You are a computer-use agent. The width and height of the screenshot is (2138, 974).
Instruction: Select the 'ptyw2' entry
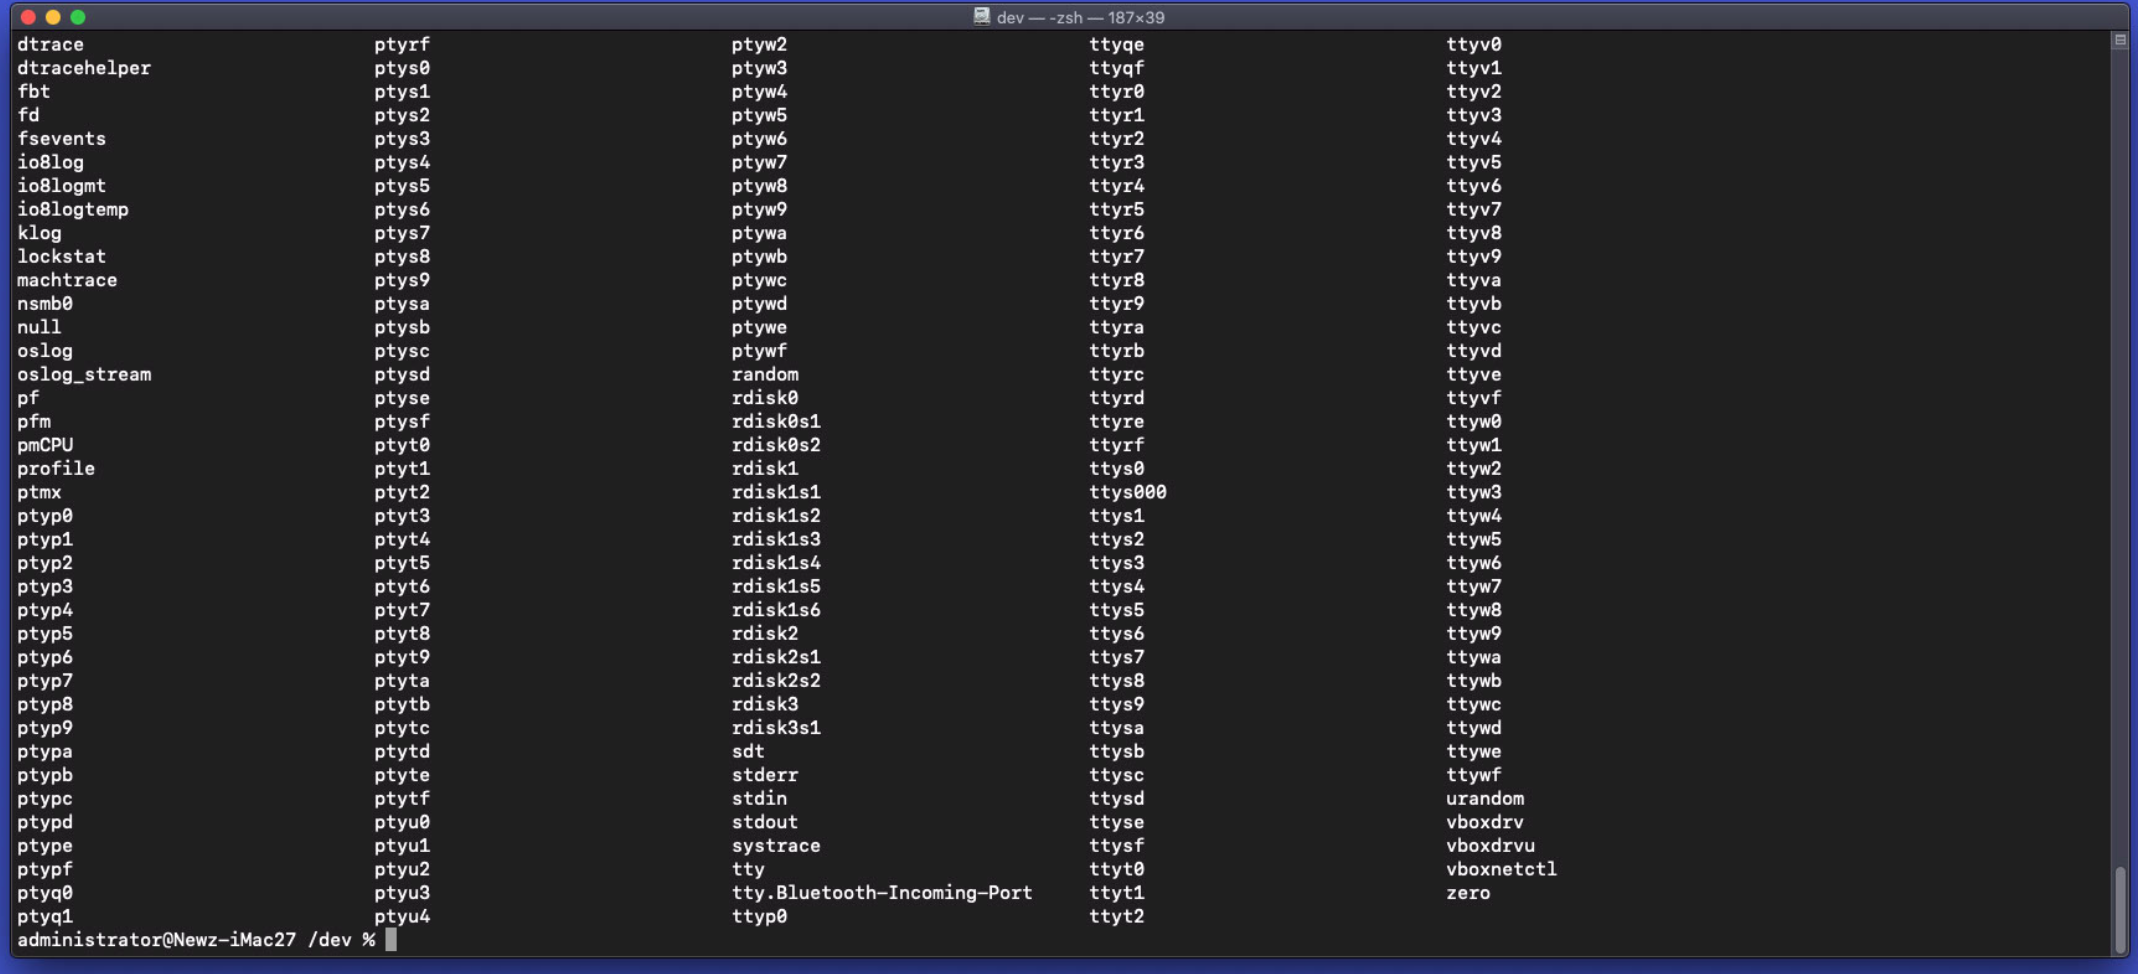(x=759, y=44)
